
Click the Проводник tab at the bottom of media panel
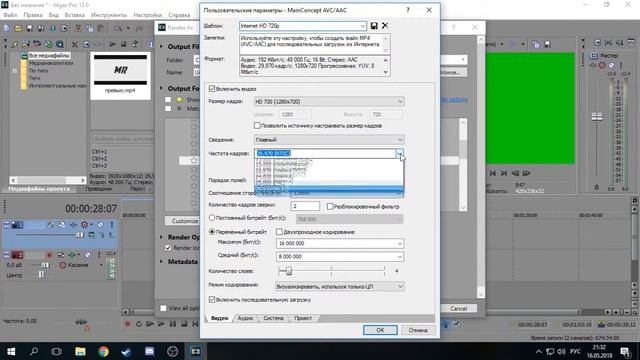point(99,189)
